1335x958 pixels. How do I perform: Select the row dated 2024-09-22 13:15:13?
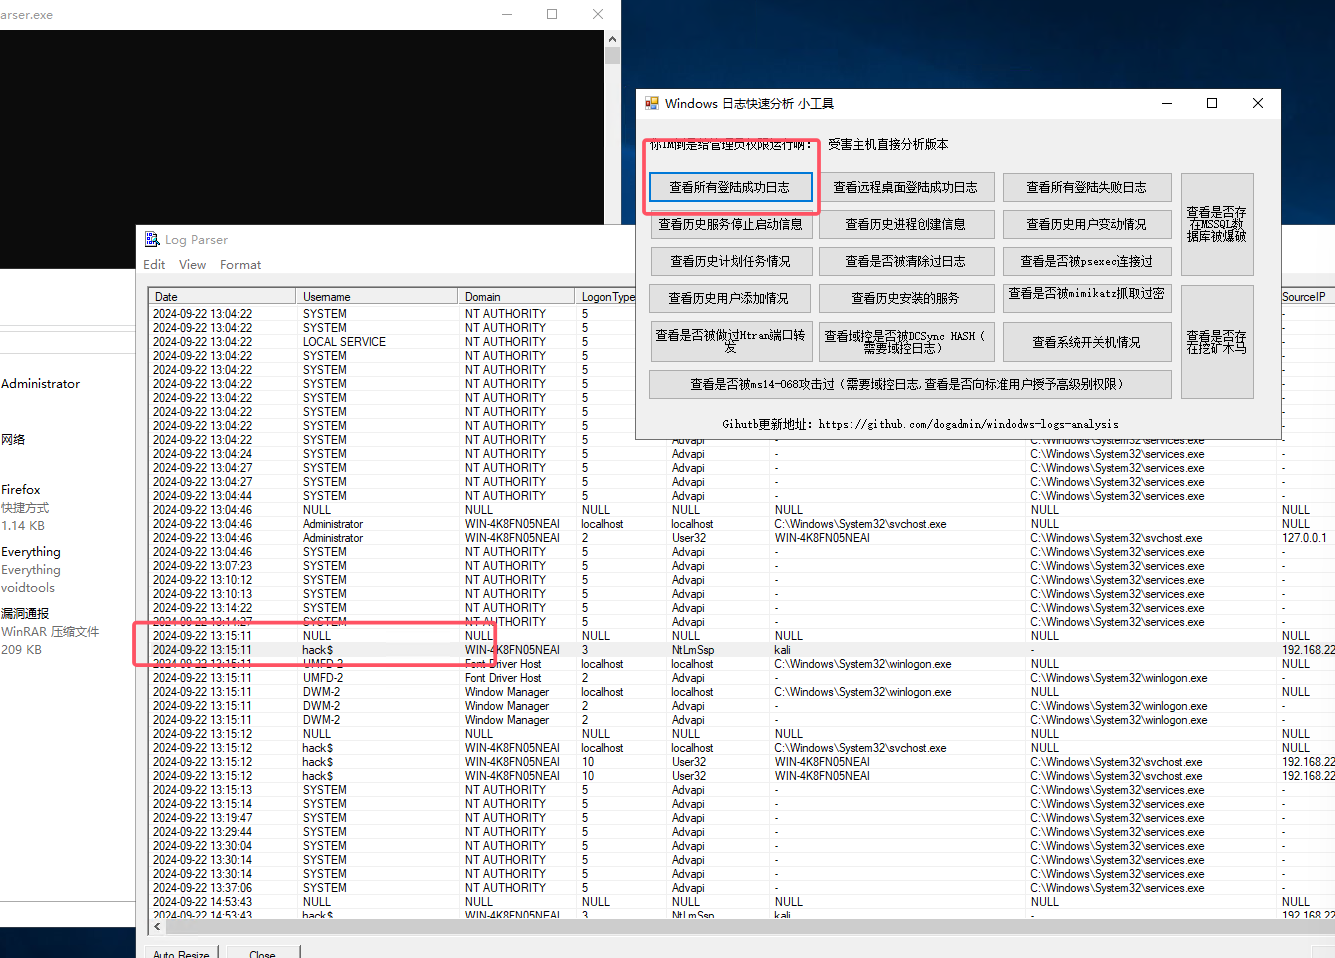741,790
